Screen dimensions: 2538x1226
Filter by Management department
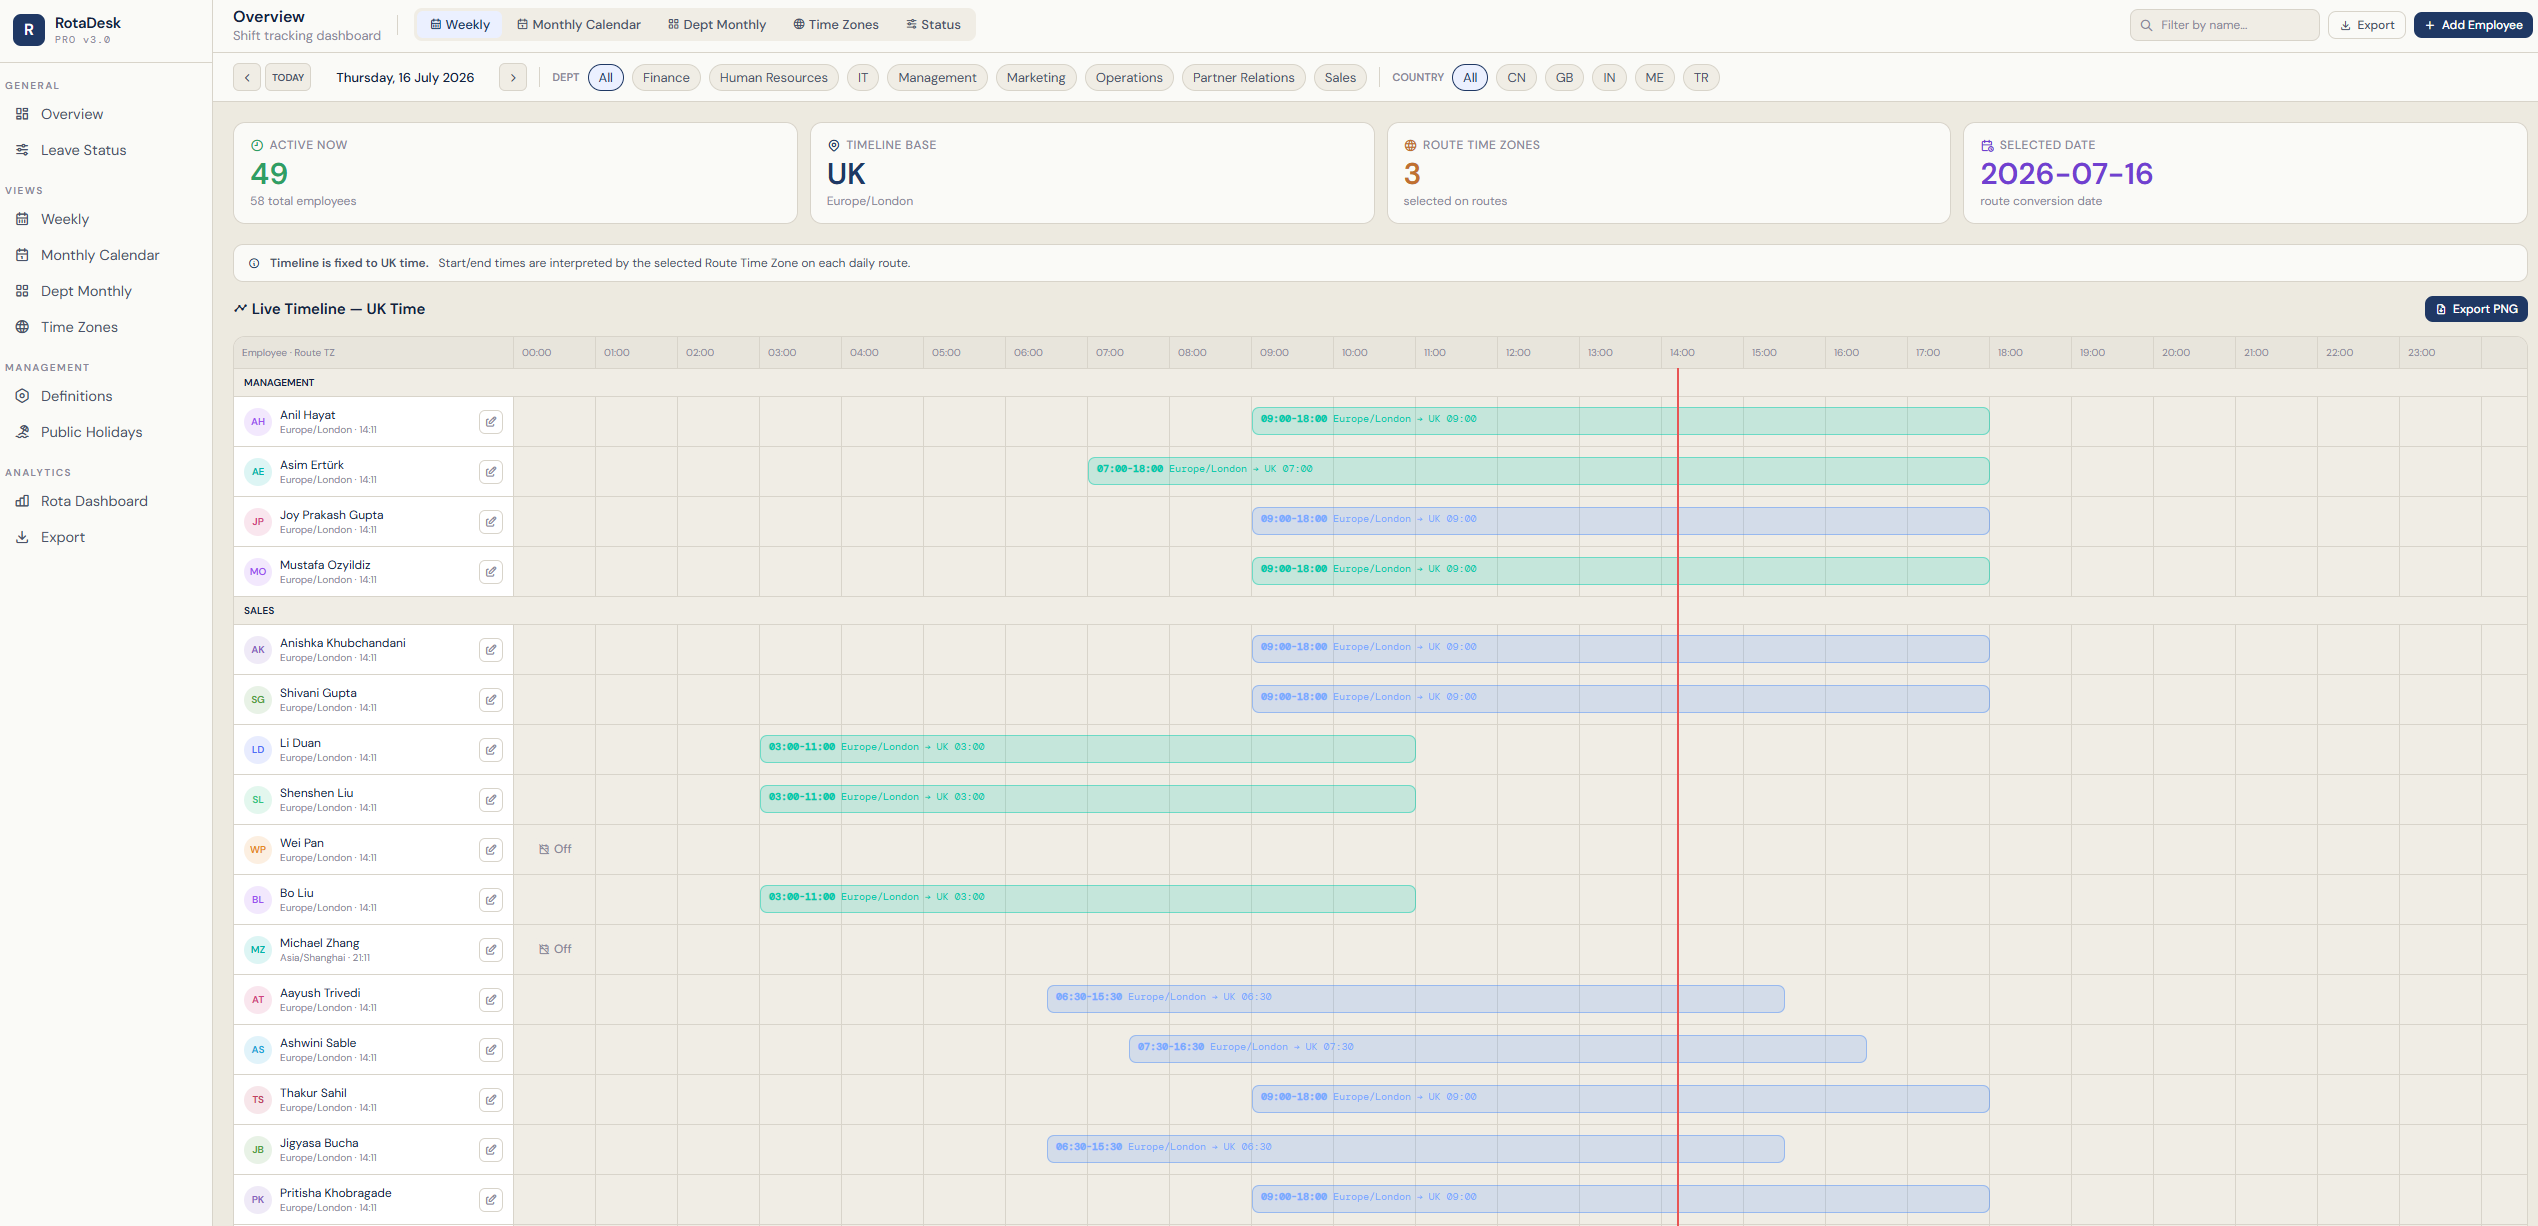[x=937, y=78]
